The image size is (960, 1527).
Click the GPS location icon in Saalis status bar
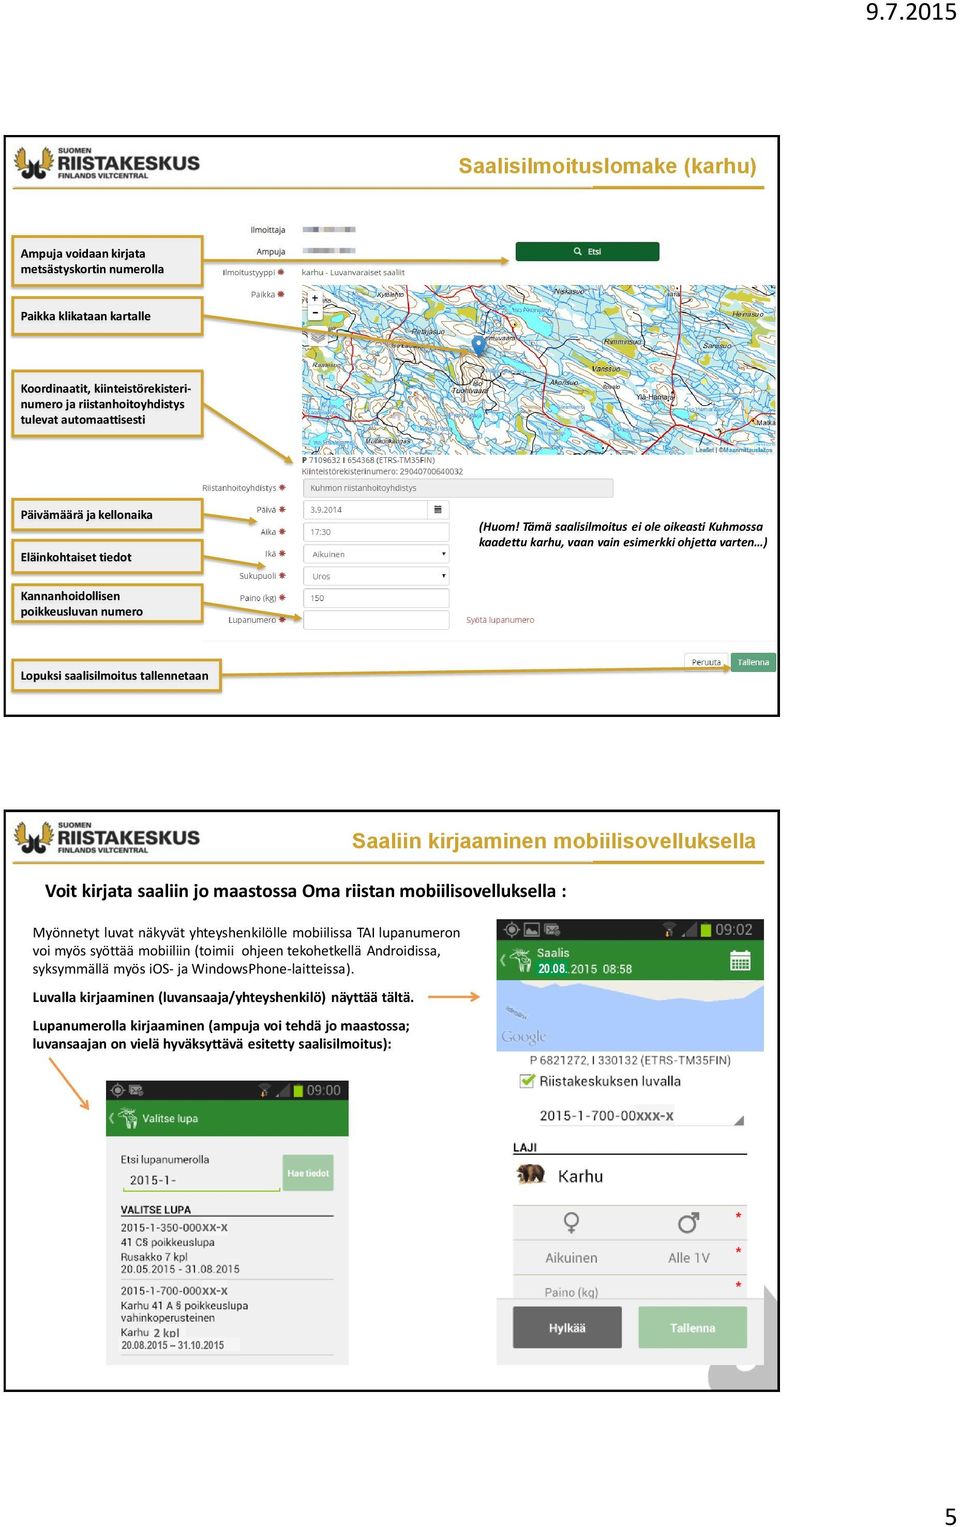click(x=512, y=929)
